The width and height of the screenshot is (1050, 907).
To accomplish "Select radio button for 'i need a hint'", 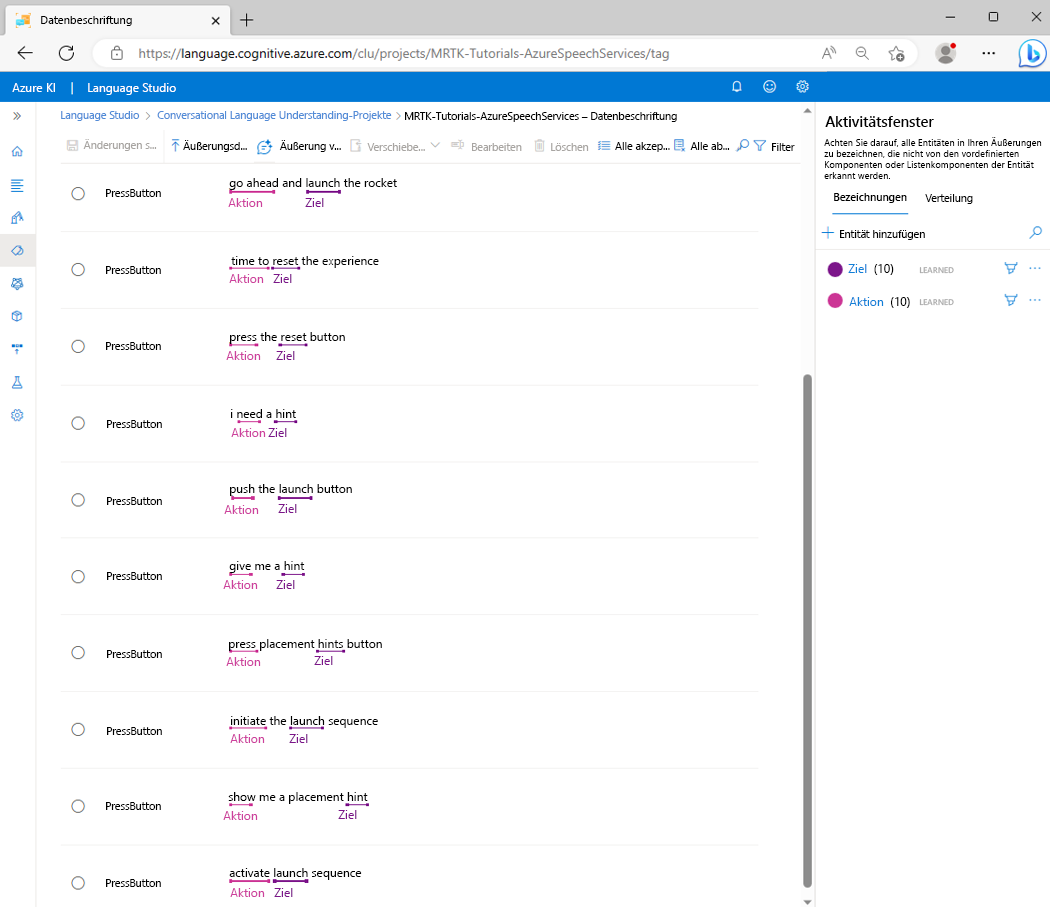I will [78, 423].
